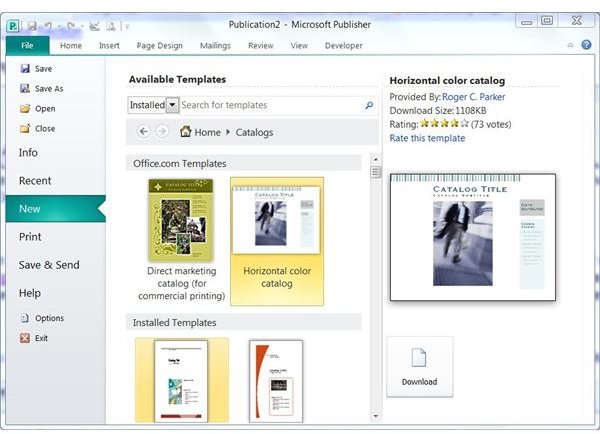Image resolution: width=600 pixels, height=434 pixels.
Task: Click the Installed Templates section header
Action: tap(243, 323)
